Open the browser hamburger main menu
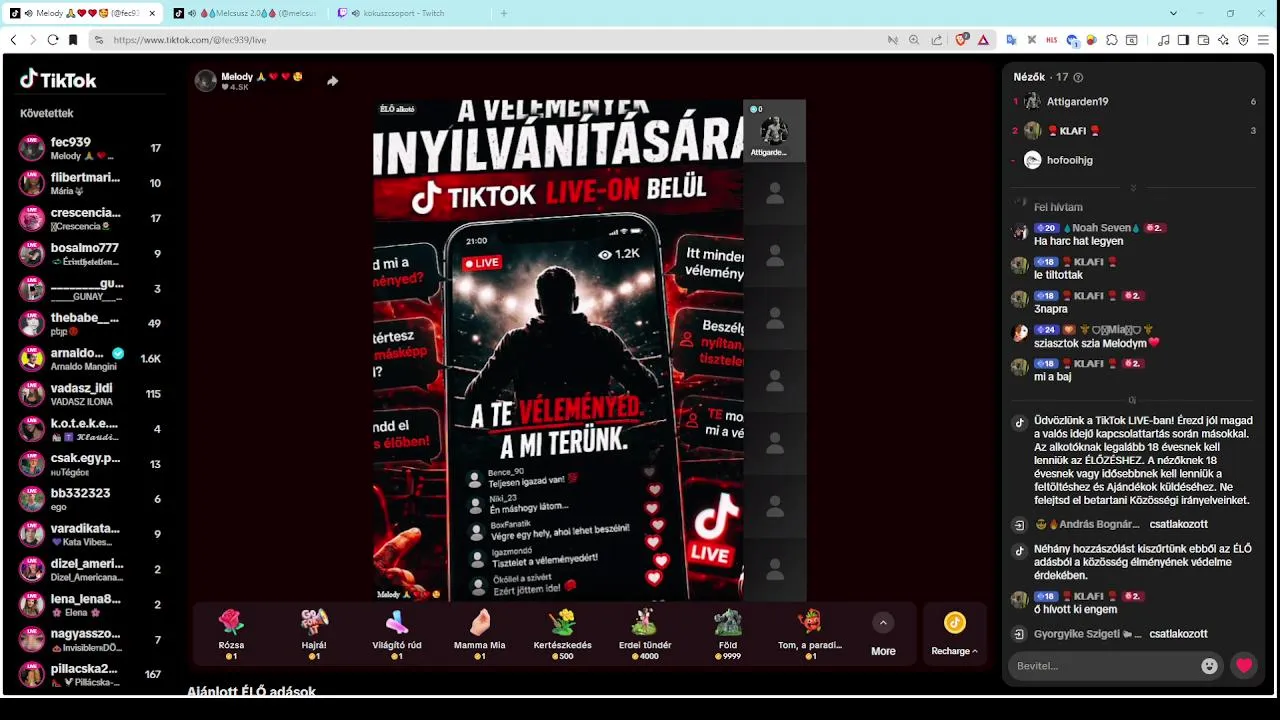 [1264, 40]
